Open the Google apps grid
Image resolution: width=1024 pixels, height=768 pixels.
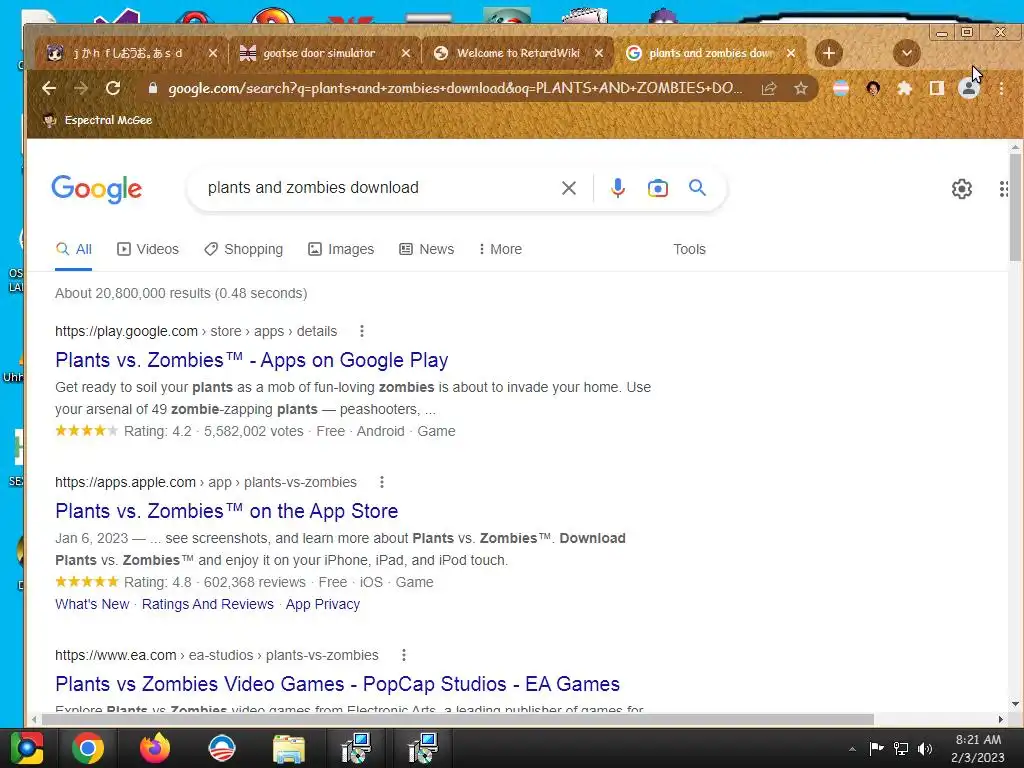[x=1004, y=189]
